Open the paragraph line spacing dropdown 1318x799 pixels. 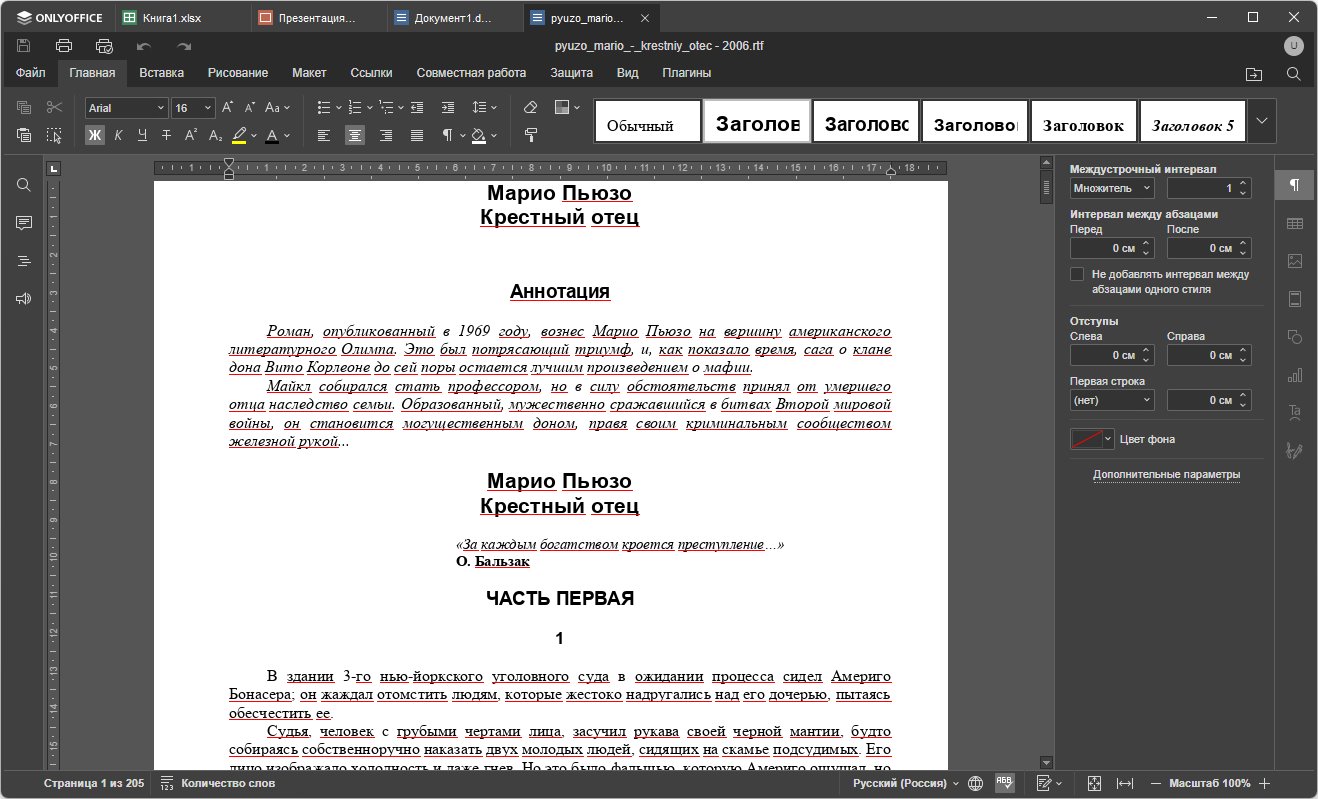484,107
